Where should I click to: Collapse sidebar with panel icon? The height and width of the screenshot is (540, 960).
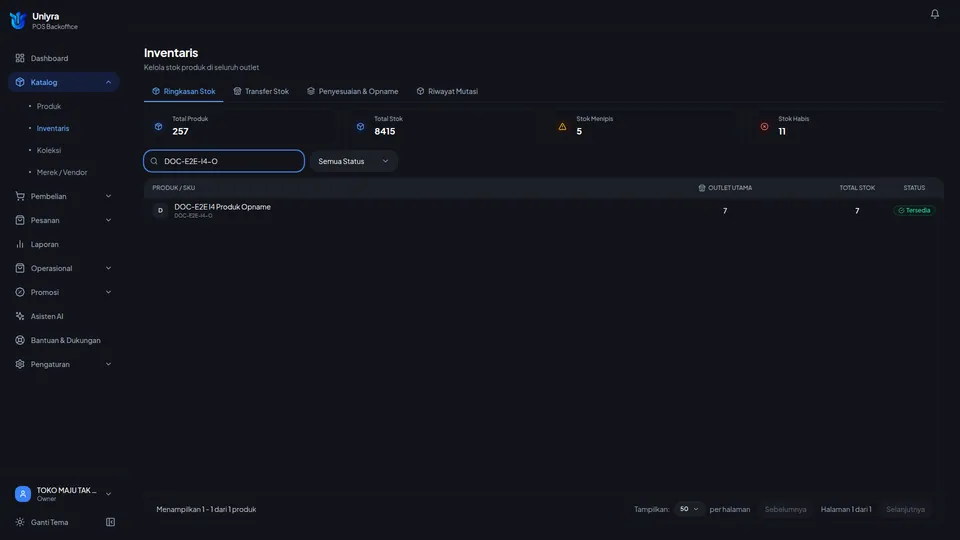tap(110, 522)
